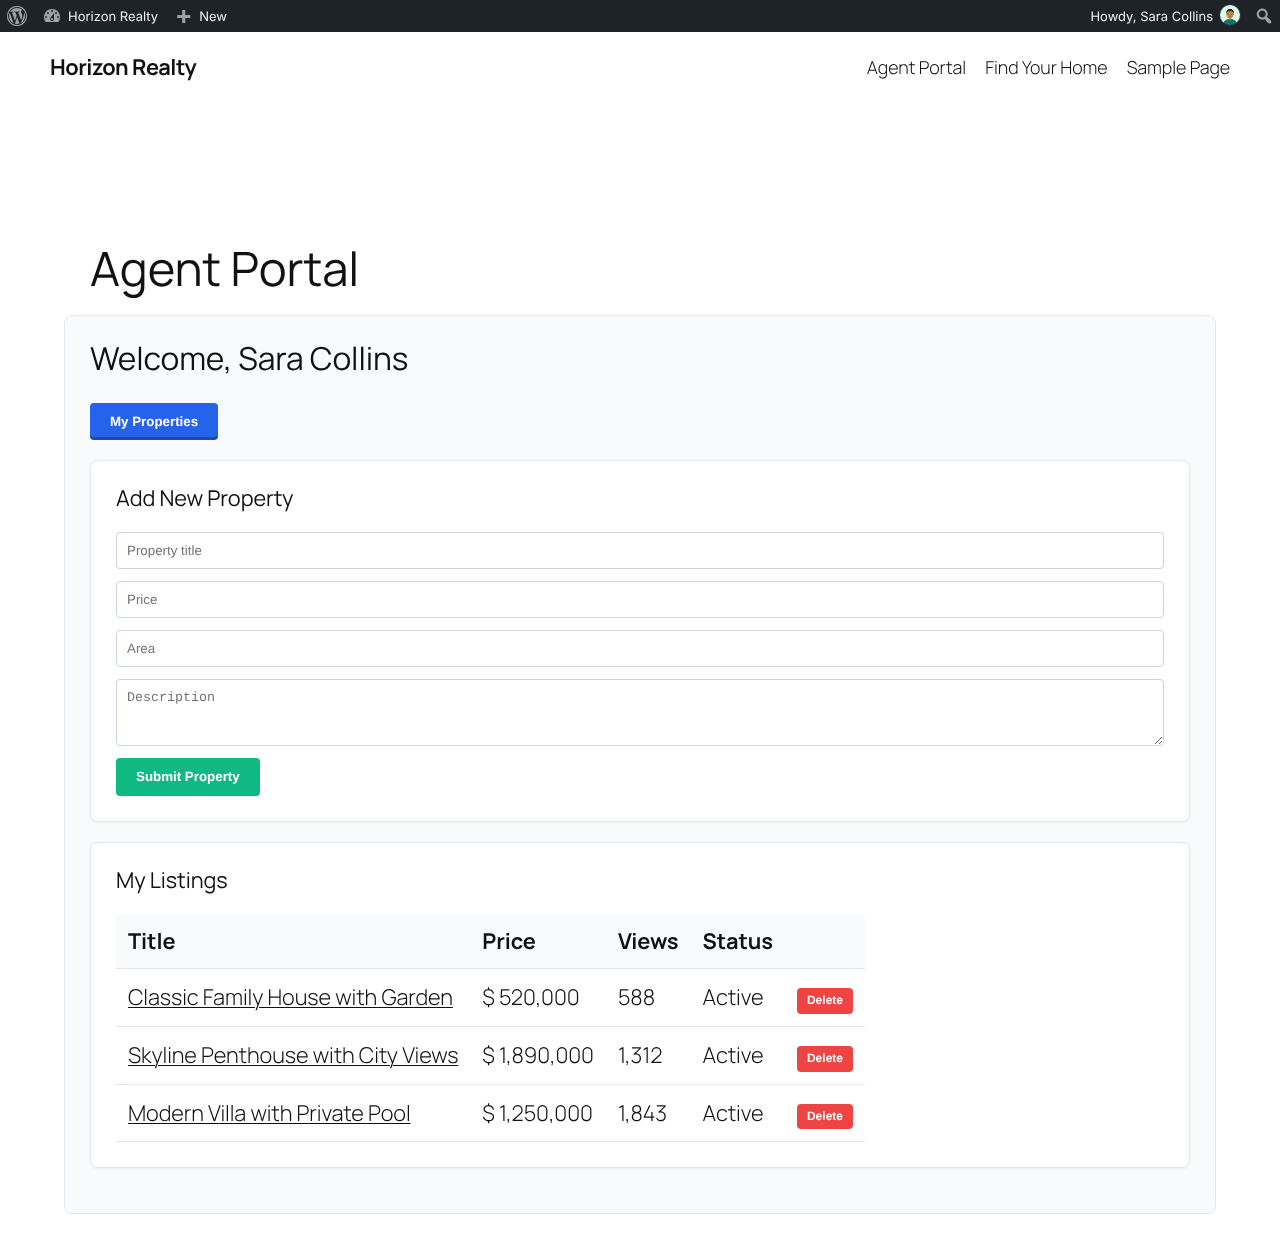
Task: Focus the Property title field
Action: (640, 551)
